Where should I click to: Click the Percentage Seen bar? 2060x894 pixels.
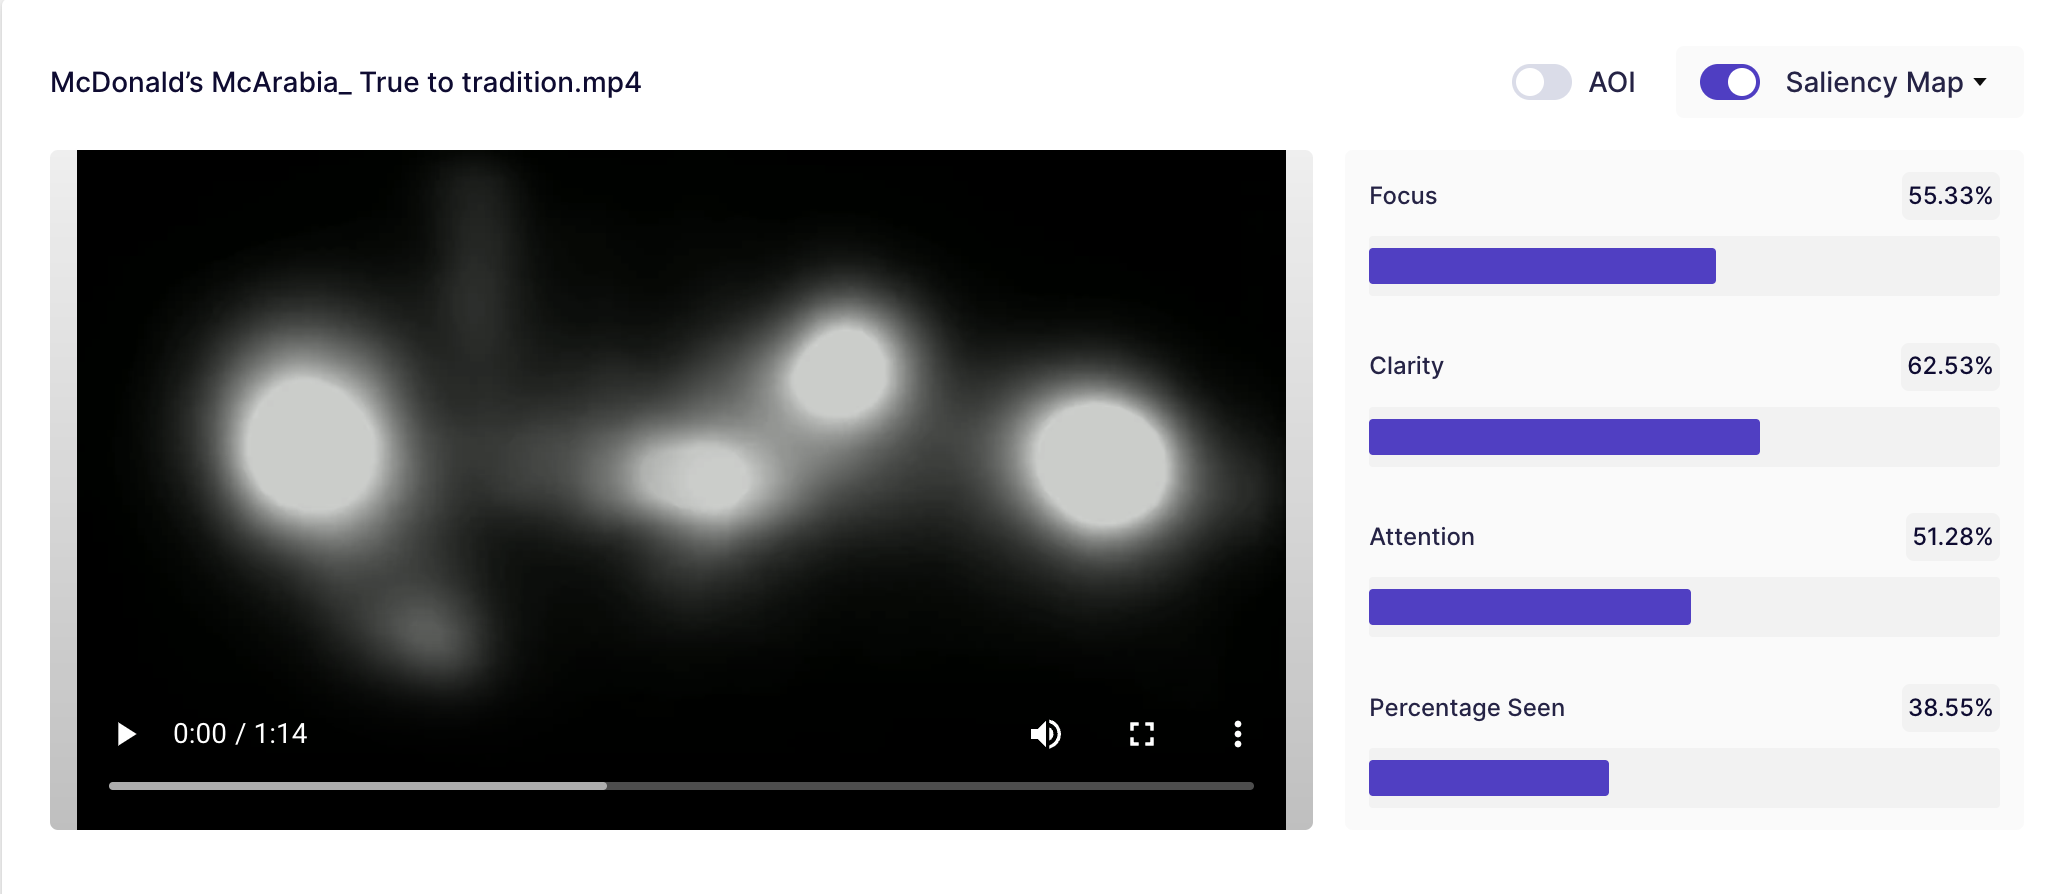1488,778
